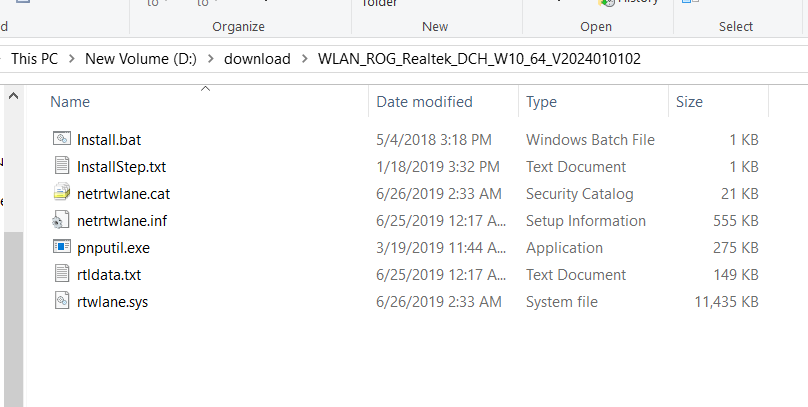The image size is (808, 407).
Task: Click the rtwlane.sys system file icon
Action: [x=62, y=301]
